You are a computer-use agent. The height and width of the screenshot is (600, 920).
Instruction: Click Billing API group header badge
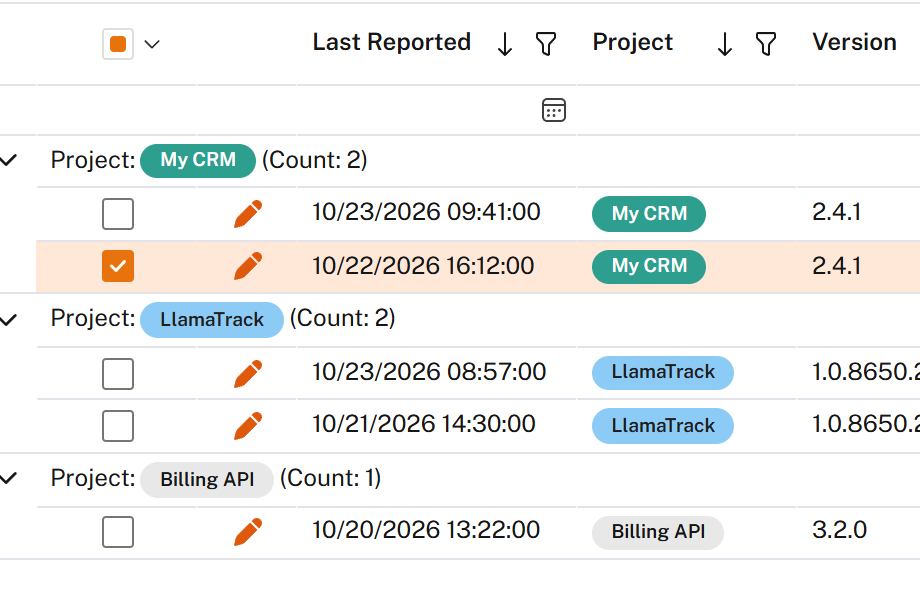coord(207,480)
